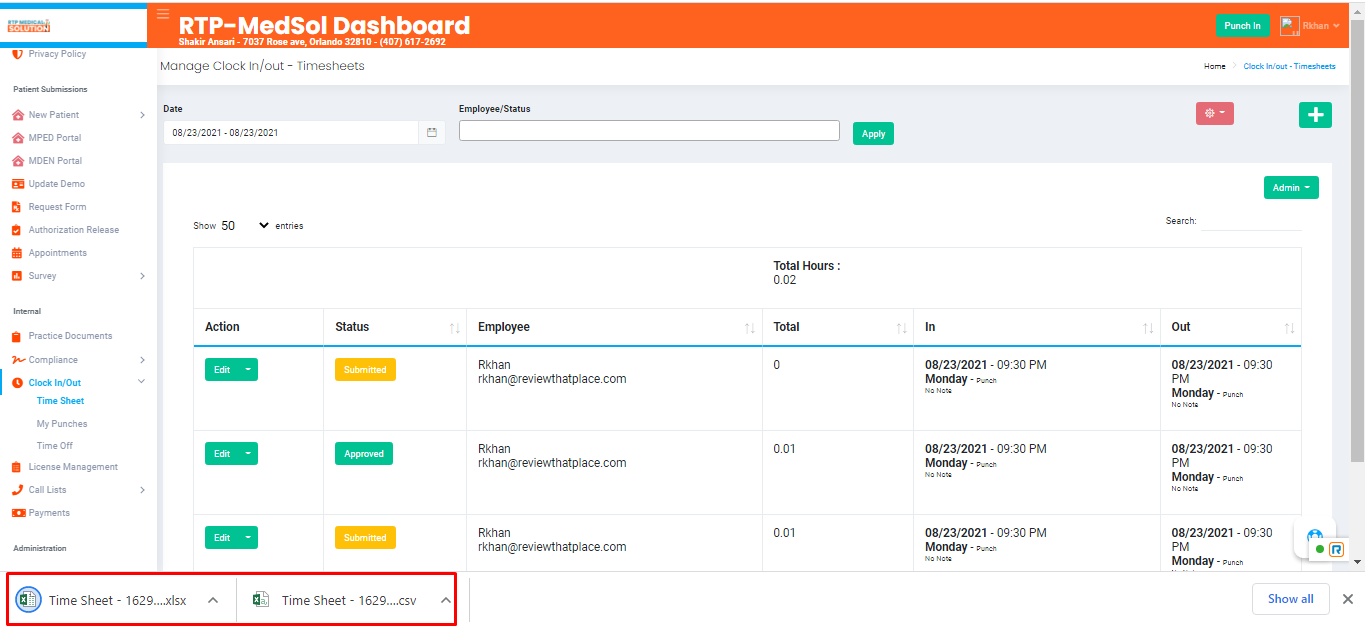This screenshot has height=627, width=1365.
Task: Click Show all downloads button
Action: 1291,599
